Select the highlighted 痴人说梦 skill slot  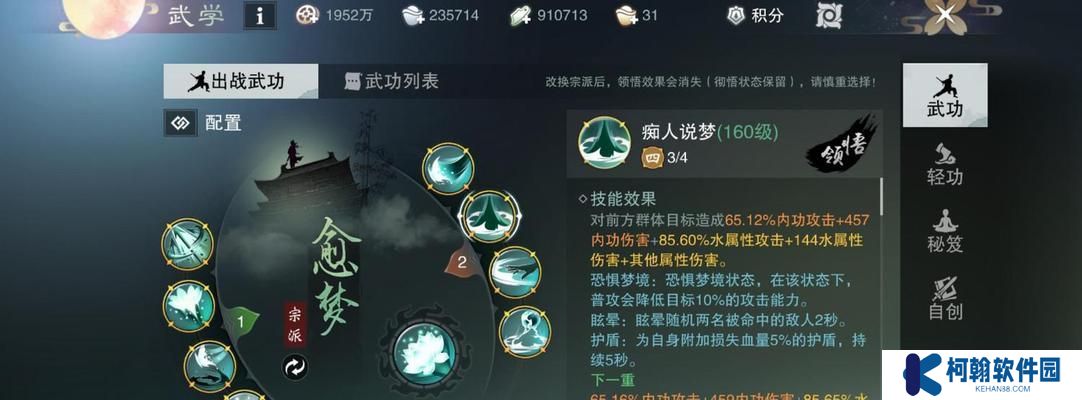(490, 217)
